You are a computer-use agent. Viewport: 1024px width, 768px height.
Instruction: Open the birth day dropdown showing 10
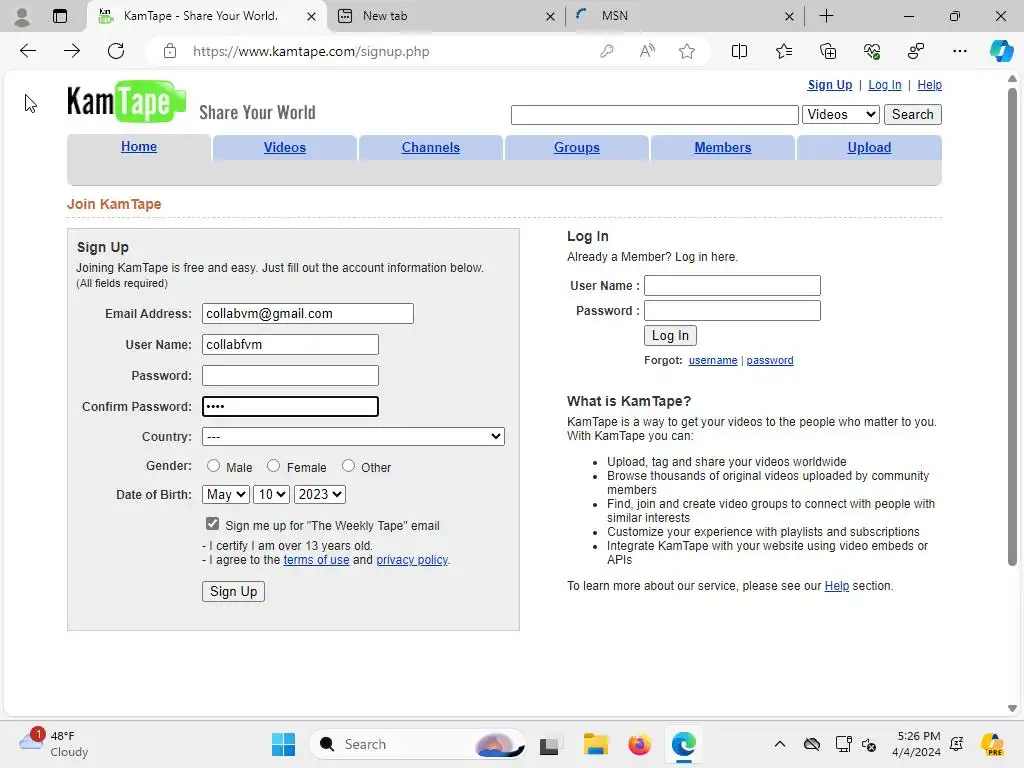coord(272,494)
